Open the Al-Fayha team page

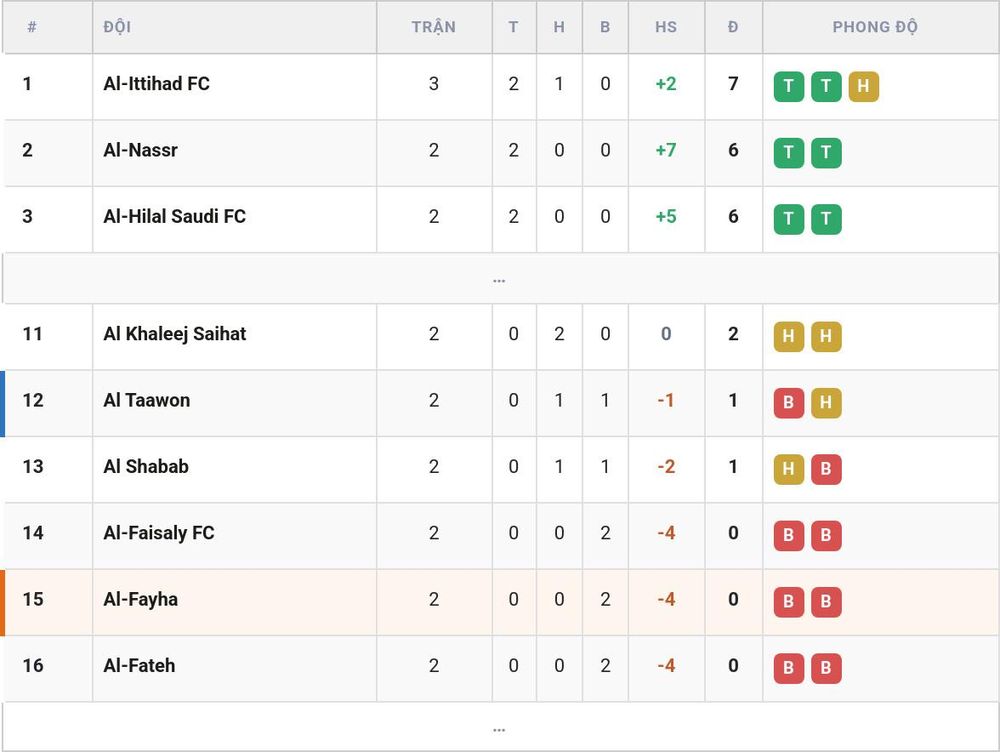pos(140,600)
